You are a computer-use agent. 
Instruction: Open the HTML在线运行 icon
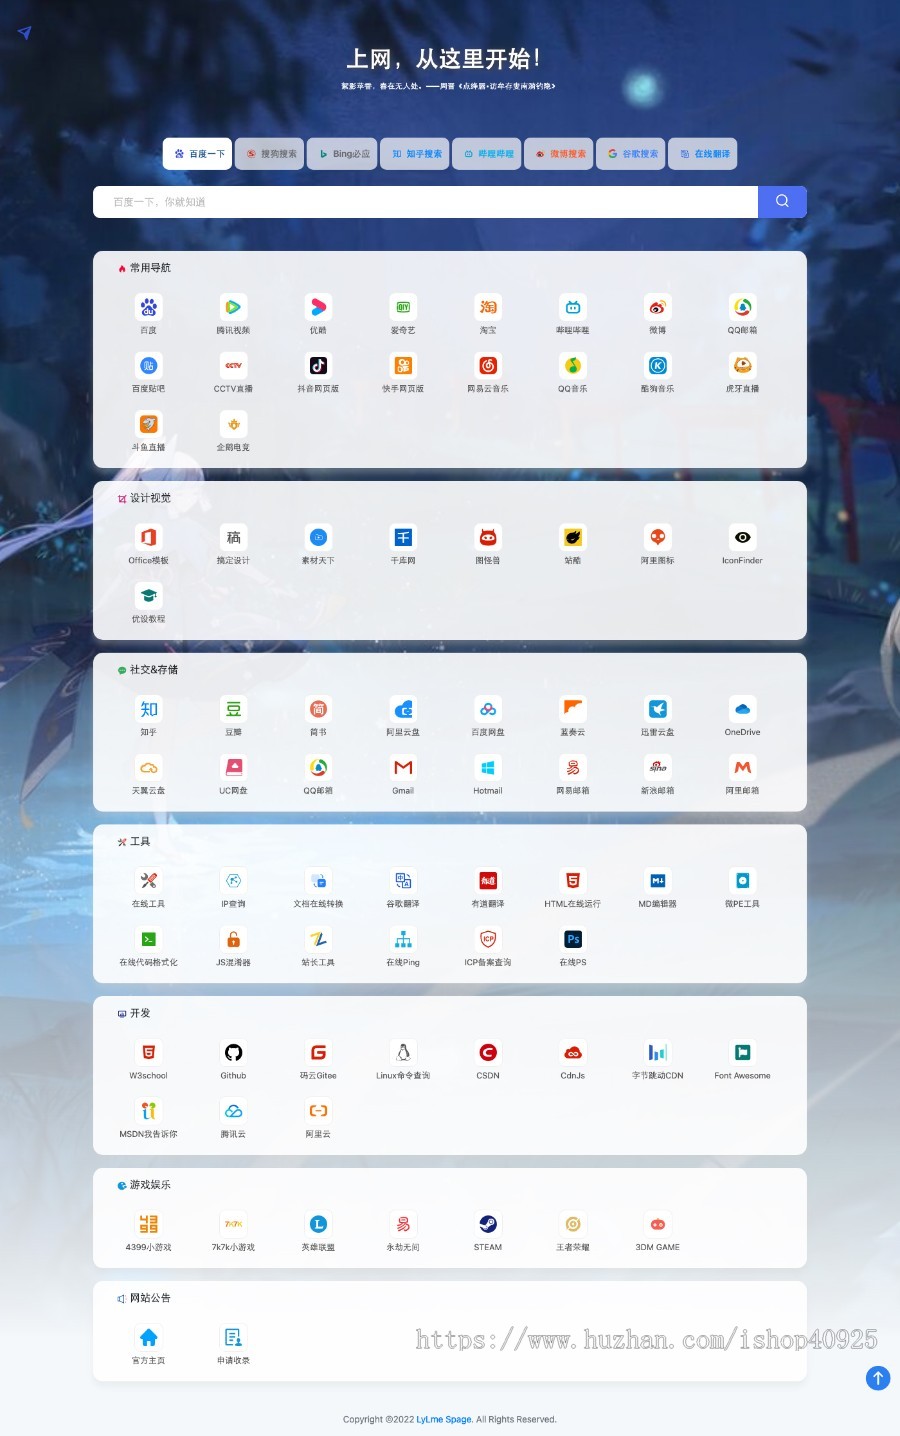(573, 880)
